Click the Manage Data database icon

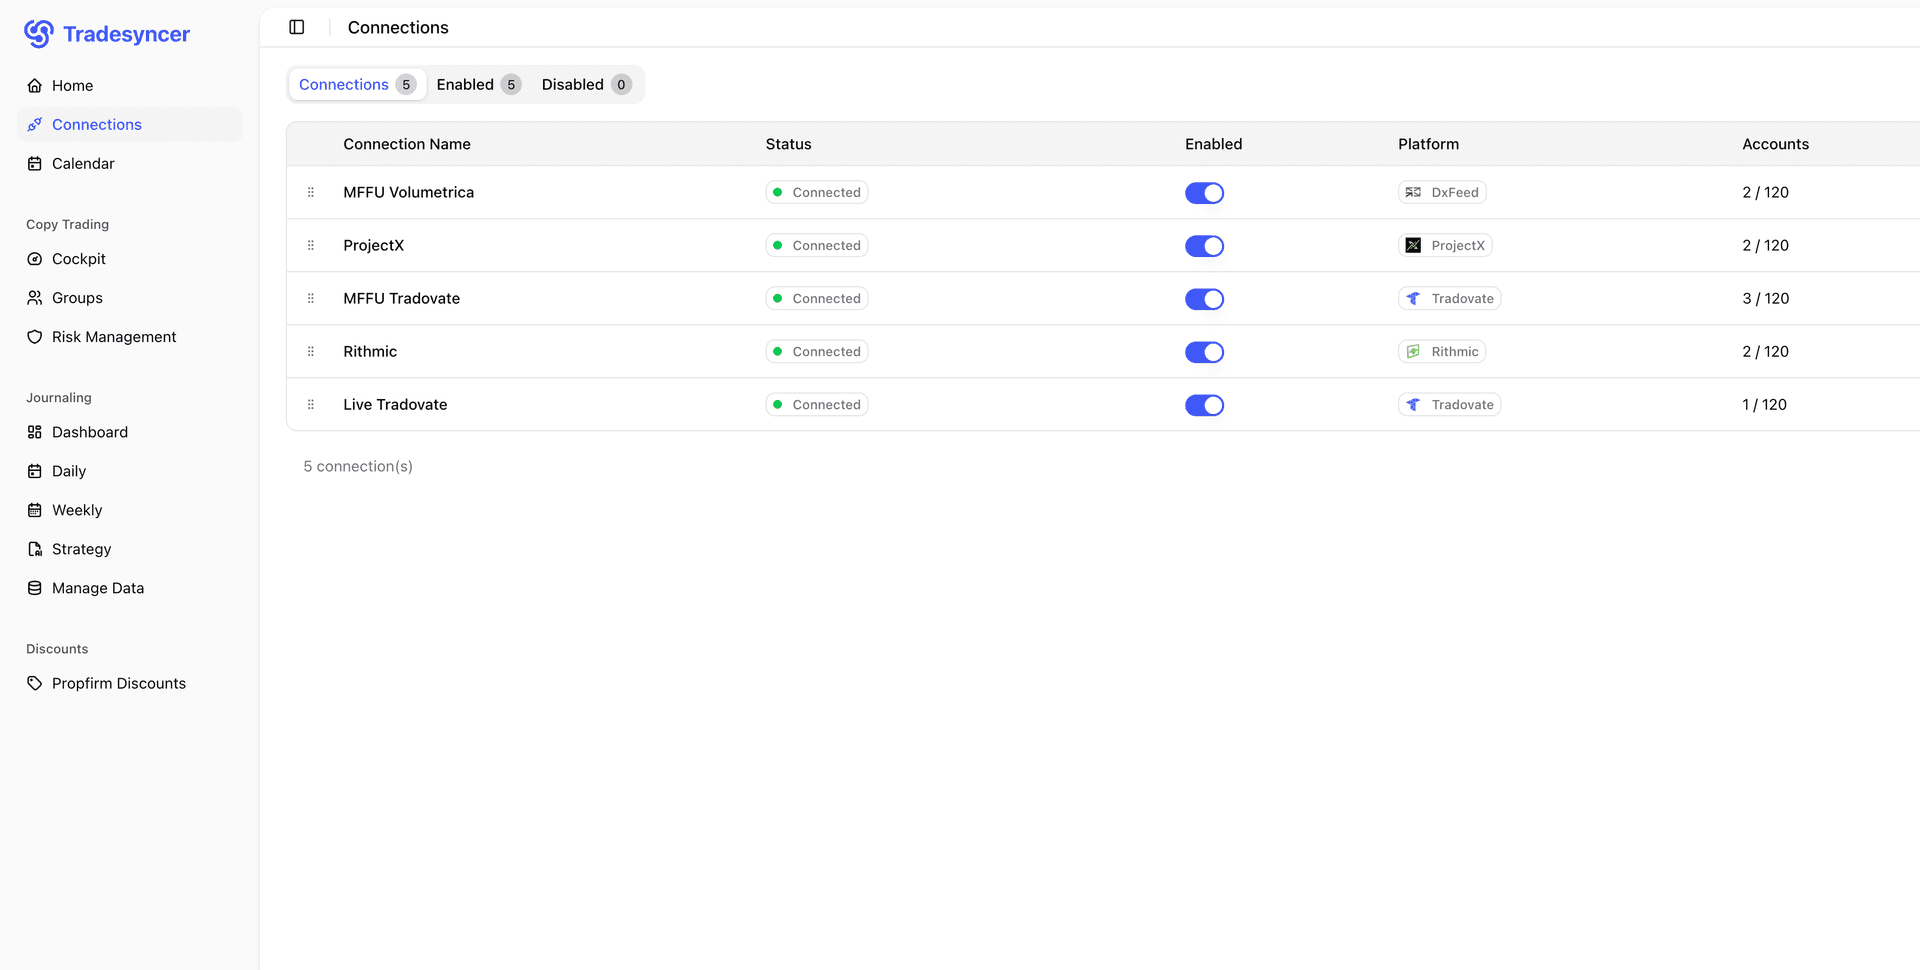pos(35,587)
